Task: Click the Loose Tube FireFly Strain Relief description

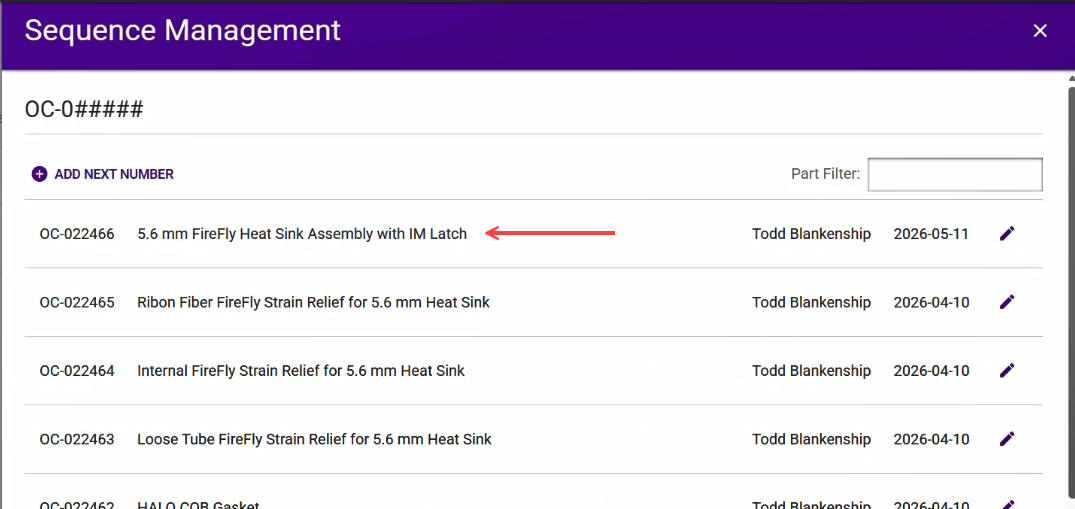Action: click(x=314, y=439)
